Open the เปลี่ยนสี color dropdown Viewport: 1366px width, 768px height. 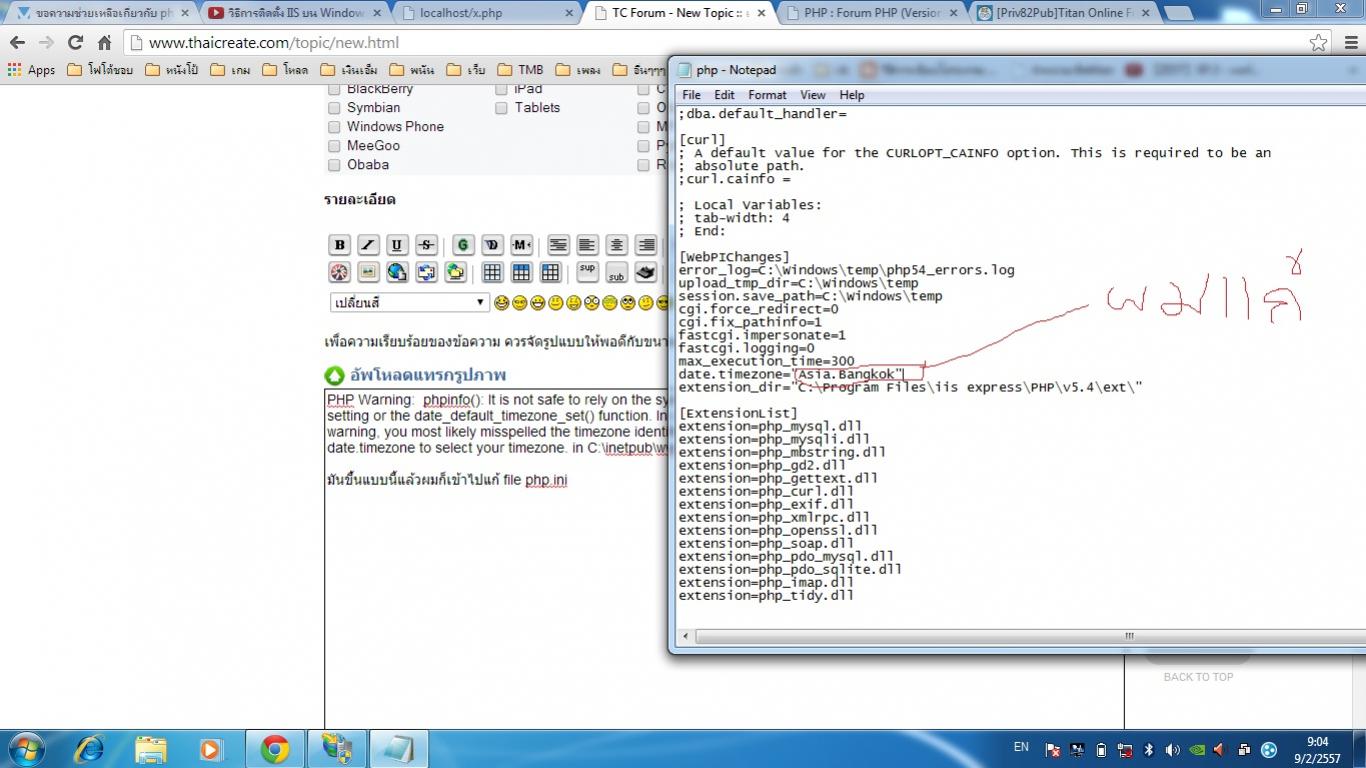(x=408, y=302)
